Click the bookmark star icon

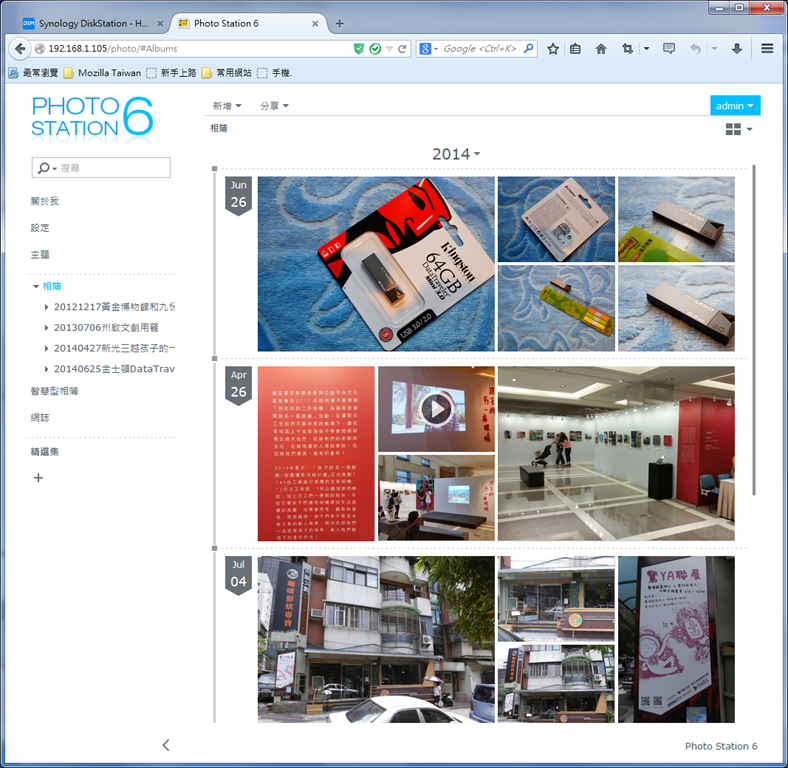pyautogui.click(x=553, y=49)
